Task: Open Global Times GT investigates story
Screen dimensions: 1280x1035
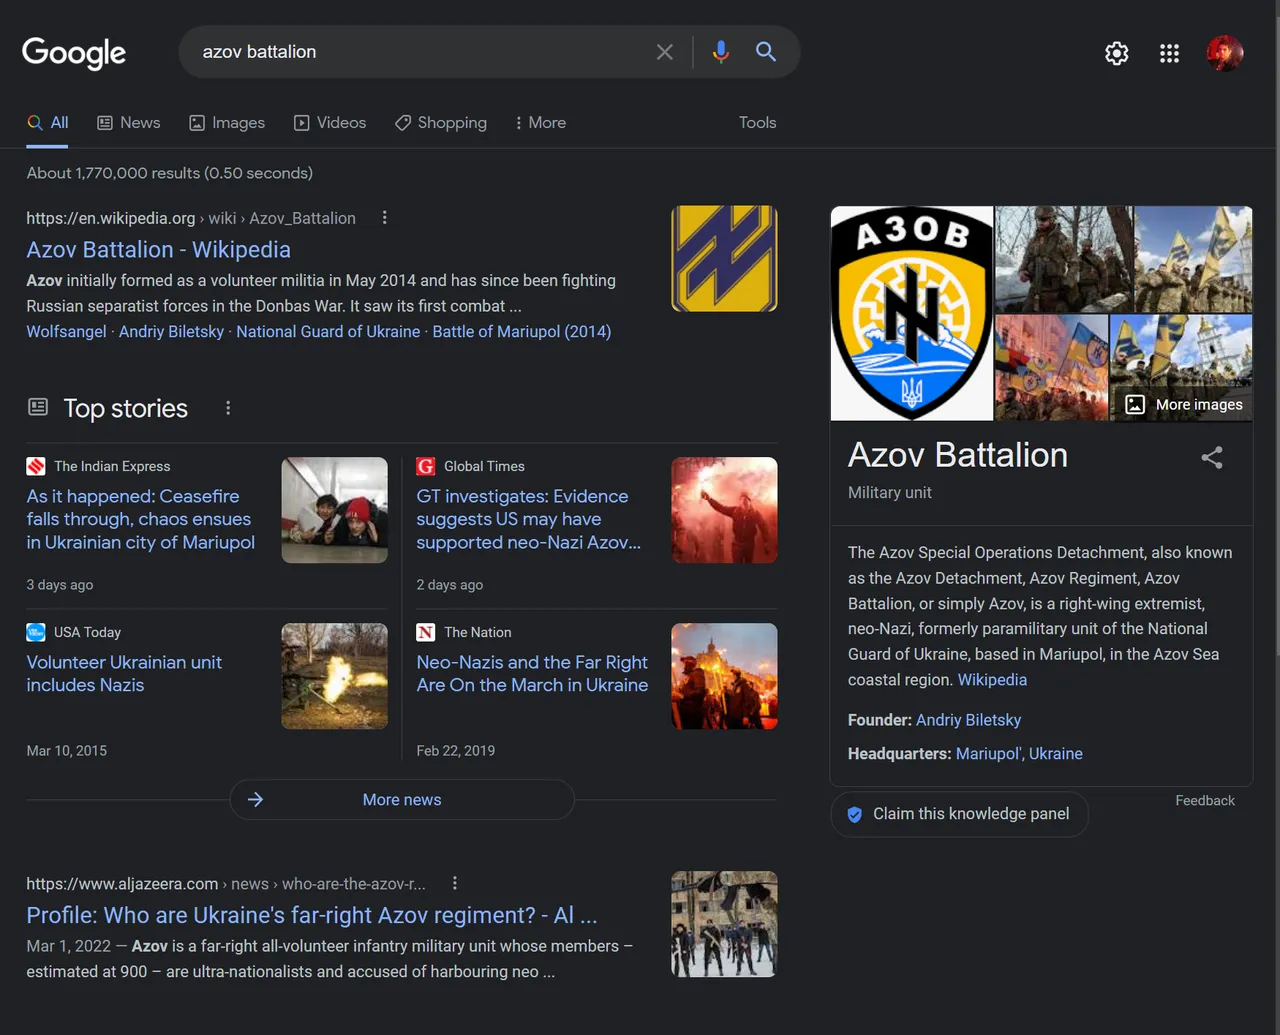Action: pyautogui.click(x=528, y=519)
